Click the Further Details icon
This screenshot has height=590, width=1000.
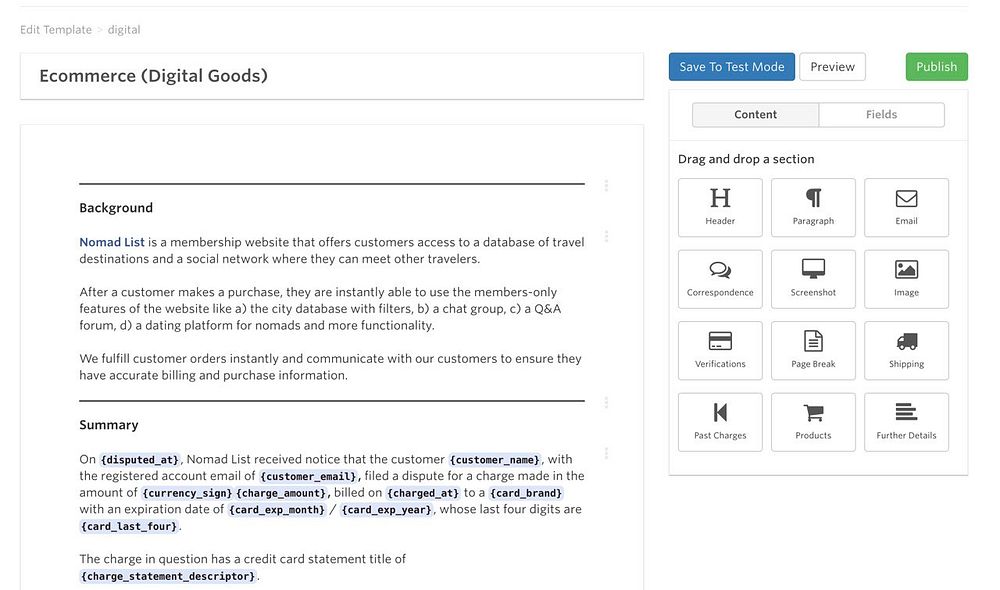coord(906,412)
